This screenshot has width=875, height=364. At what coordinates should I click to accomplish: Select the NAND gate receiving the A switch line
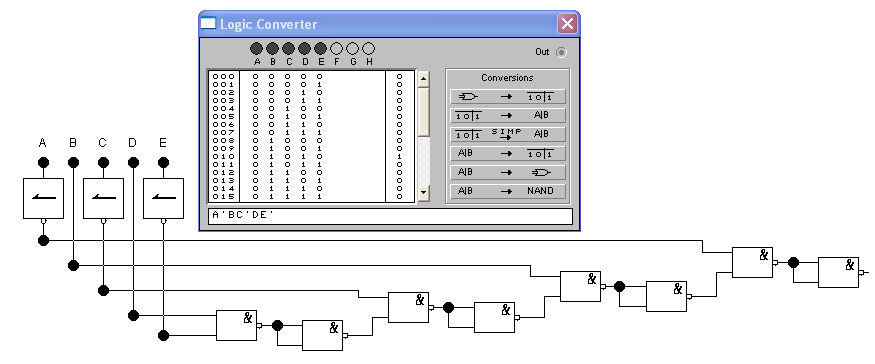point(753,262)
